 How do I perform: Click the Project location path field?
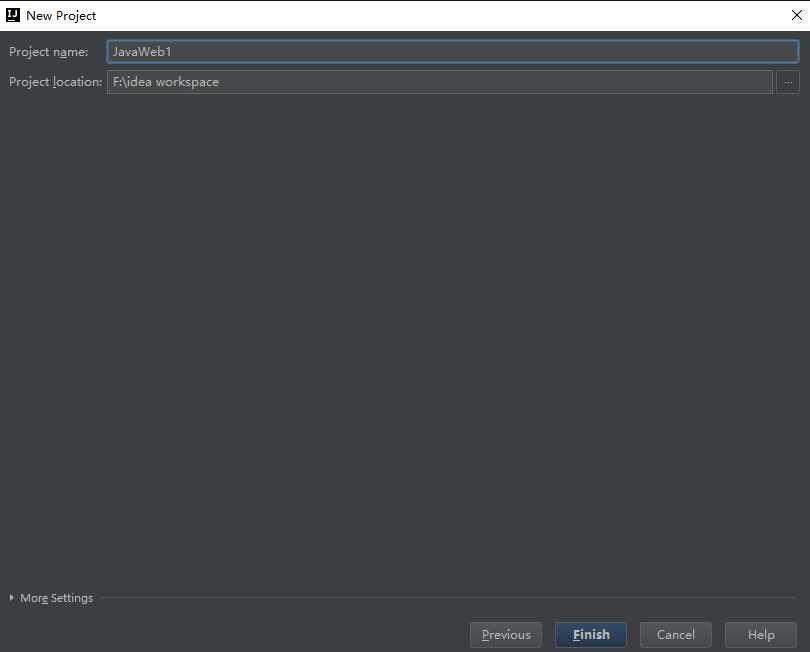click(x=440, y=82)
